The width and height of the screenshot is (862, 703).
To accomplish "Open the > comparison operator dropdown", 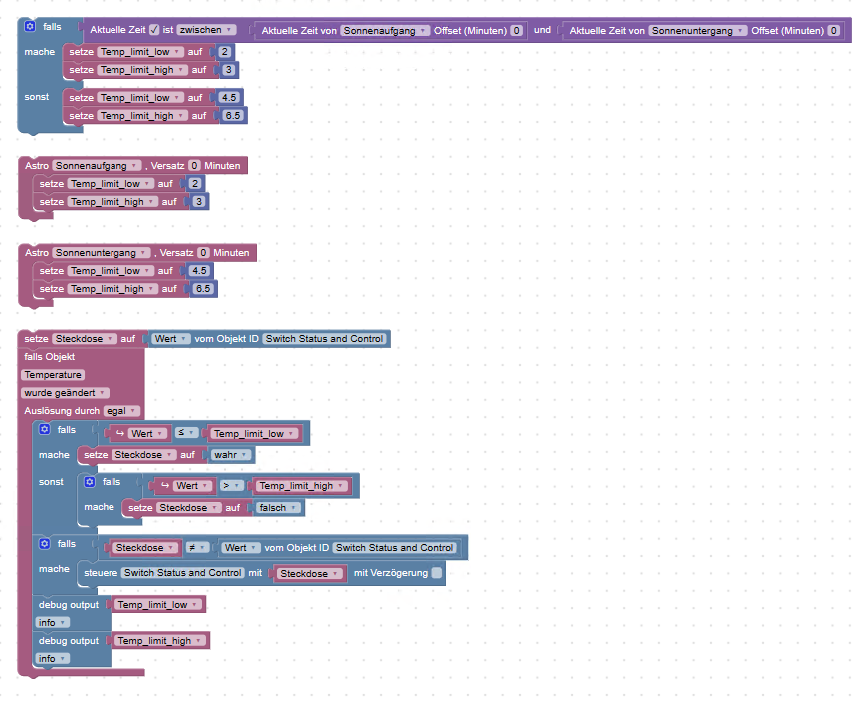I will pyautogui.click(x=231, y=485).
